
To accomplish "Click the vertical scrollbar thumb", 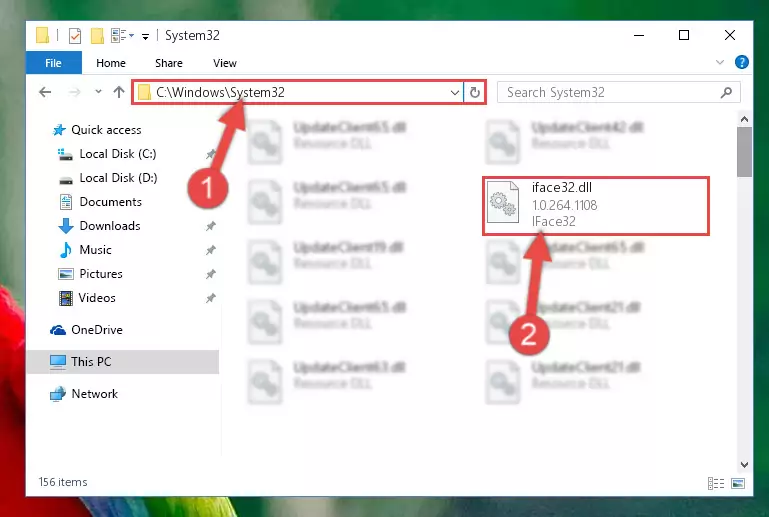I will coord(744,152).
